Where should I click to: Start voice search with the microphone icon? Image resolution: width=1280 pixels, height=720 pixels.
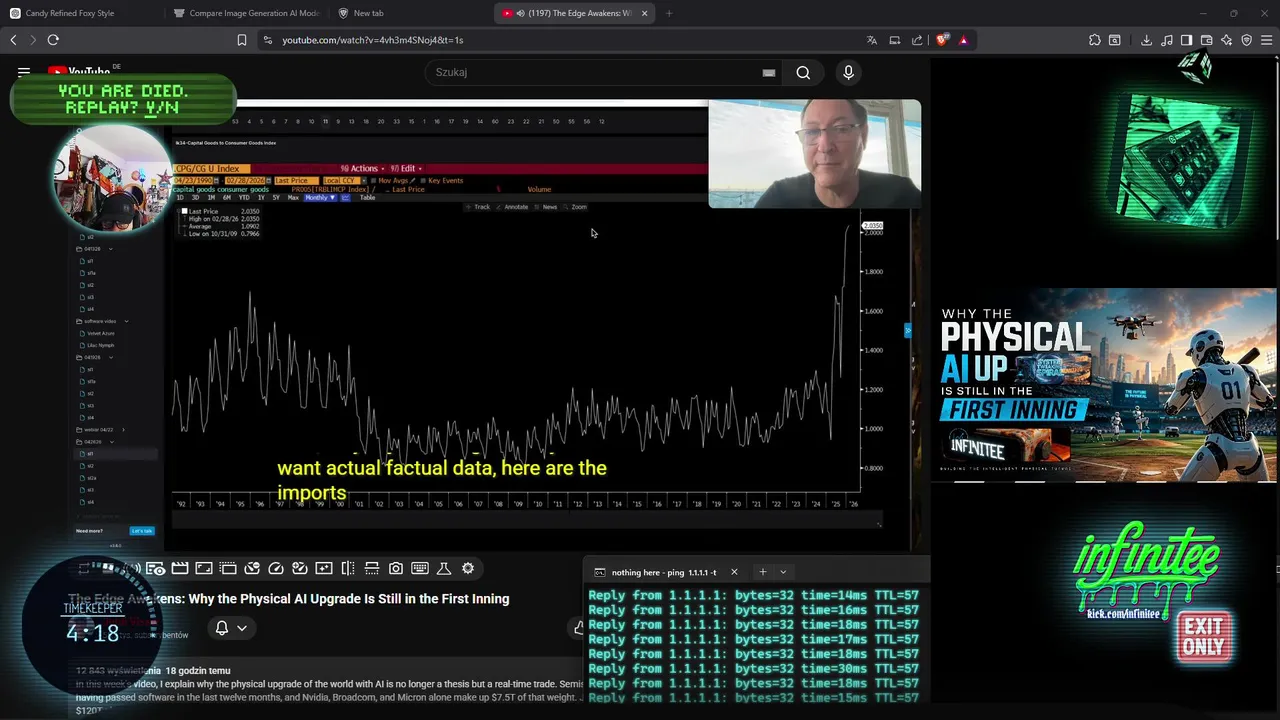click(848, 72)
